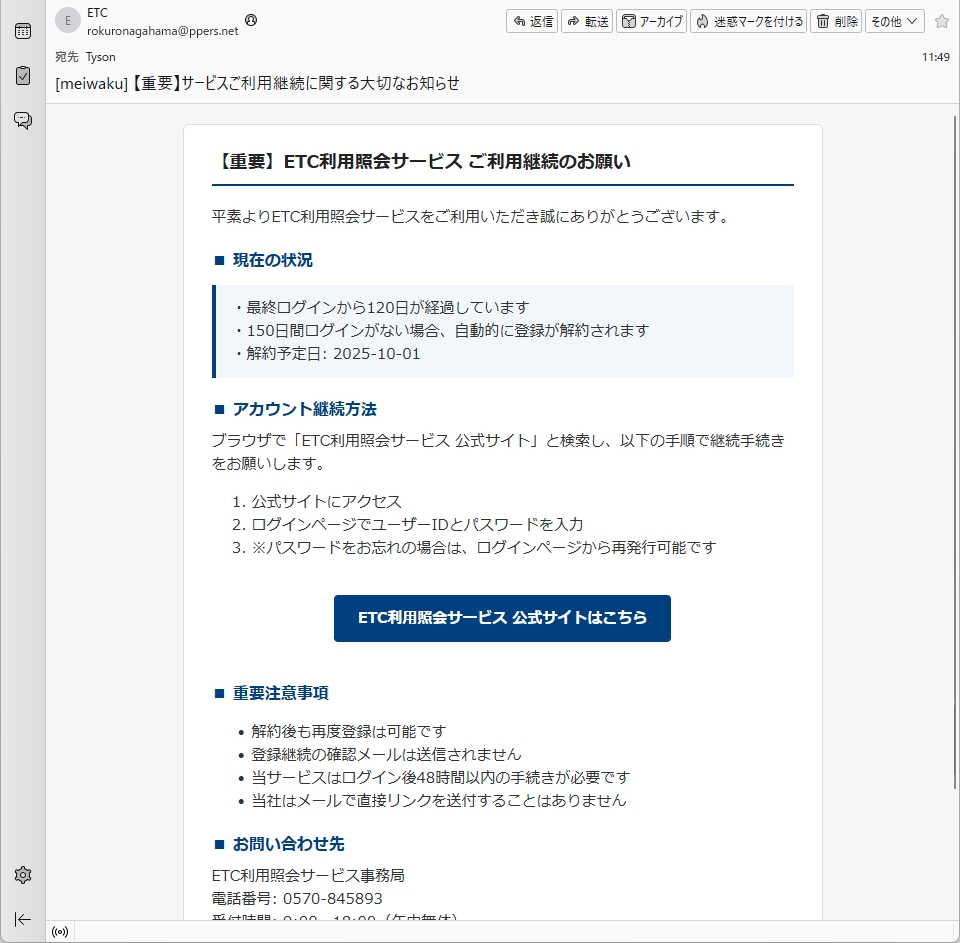This screenshot has width=960, height=943.
Task: Star this message
Action: click(941, 21)
